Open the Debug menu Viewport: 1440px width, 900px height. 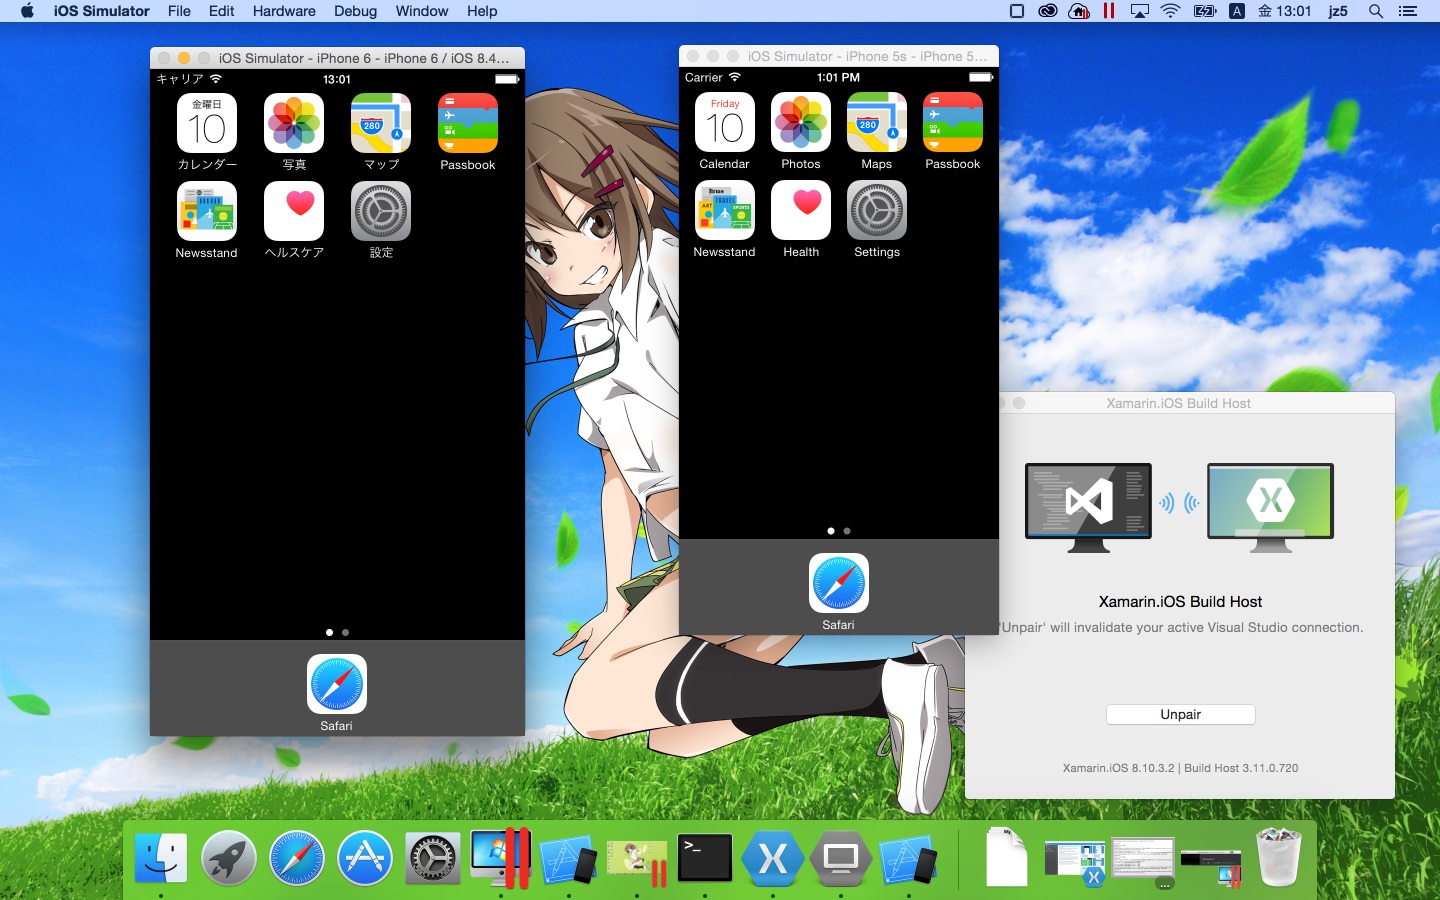[355, 11]
